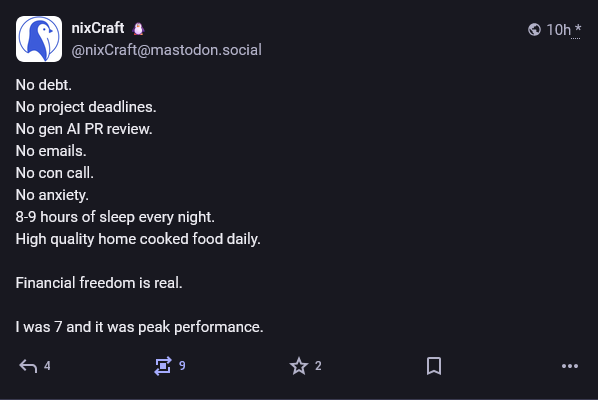The image size is (598, 400).
Task: Click the reply count 4
Action: [x=47, y=366]
